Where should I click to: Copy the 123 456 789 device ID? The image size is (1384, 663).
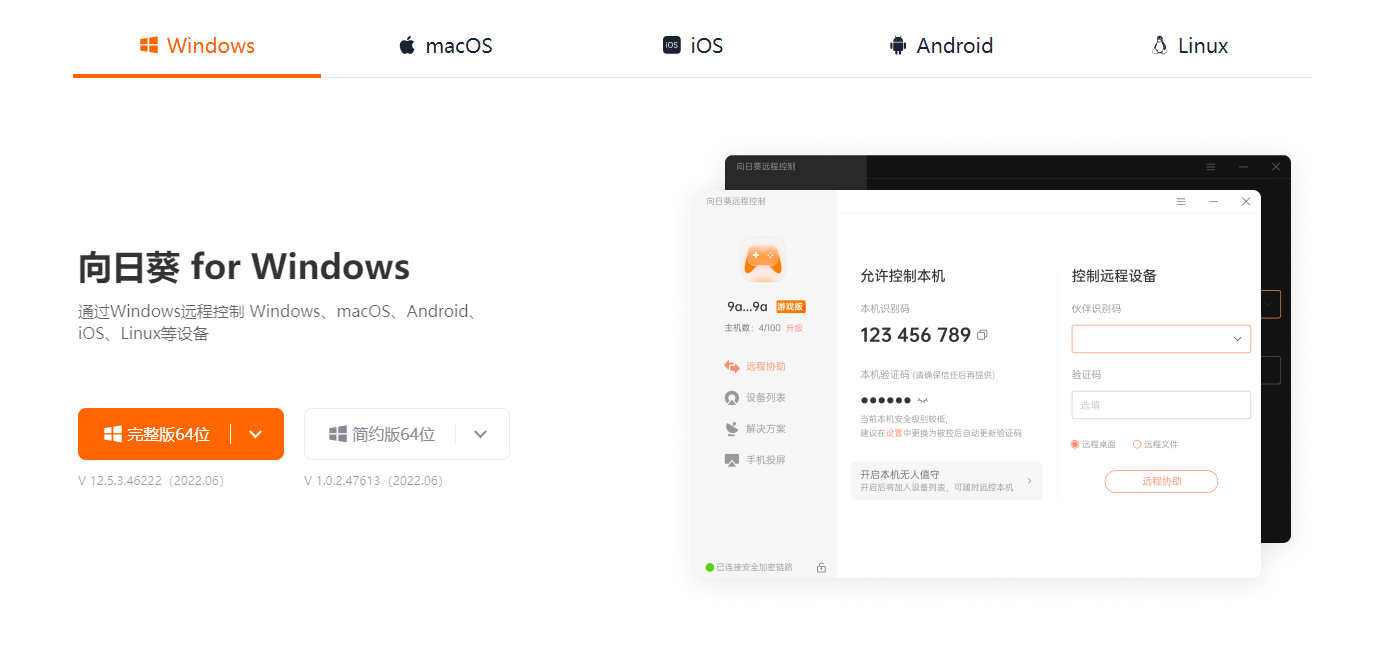983,335
